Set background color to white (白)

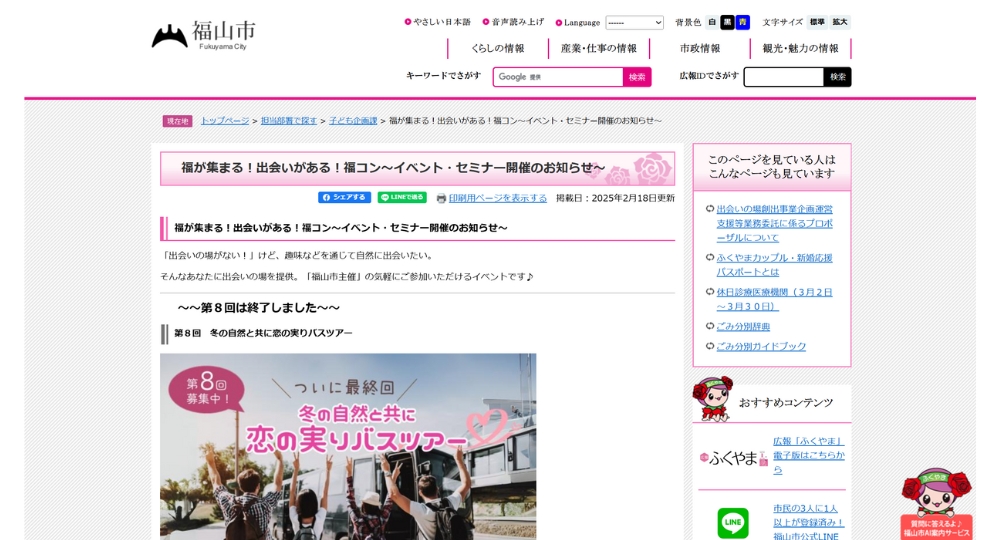coord(712,22)
